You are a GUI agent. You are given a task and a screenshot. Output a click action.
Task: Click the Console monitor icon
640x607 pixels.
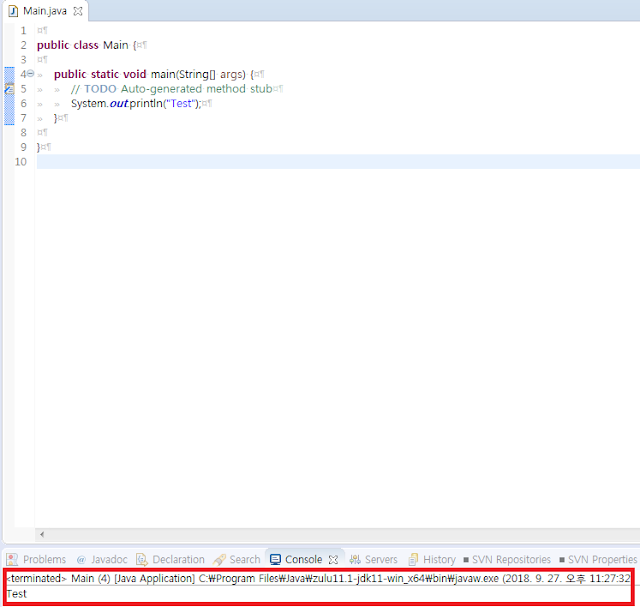(x=275, y=559)
